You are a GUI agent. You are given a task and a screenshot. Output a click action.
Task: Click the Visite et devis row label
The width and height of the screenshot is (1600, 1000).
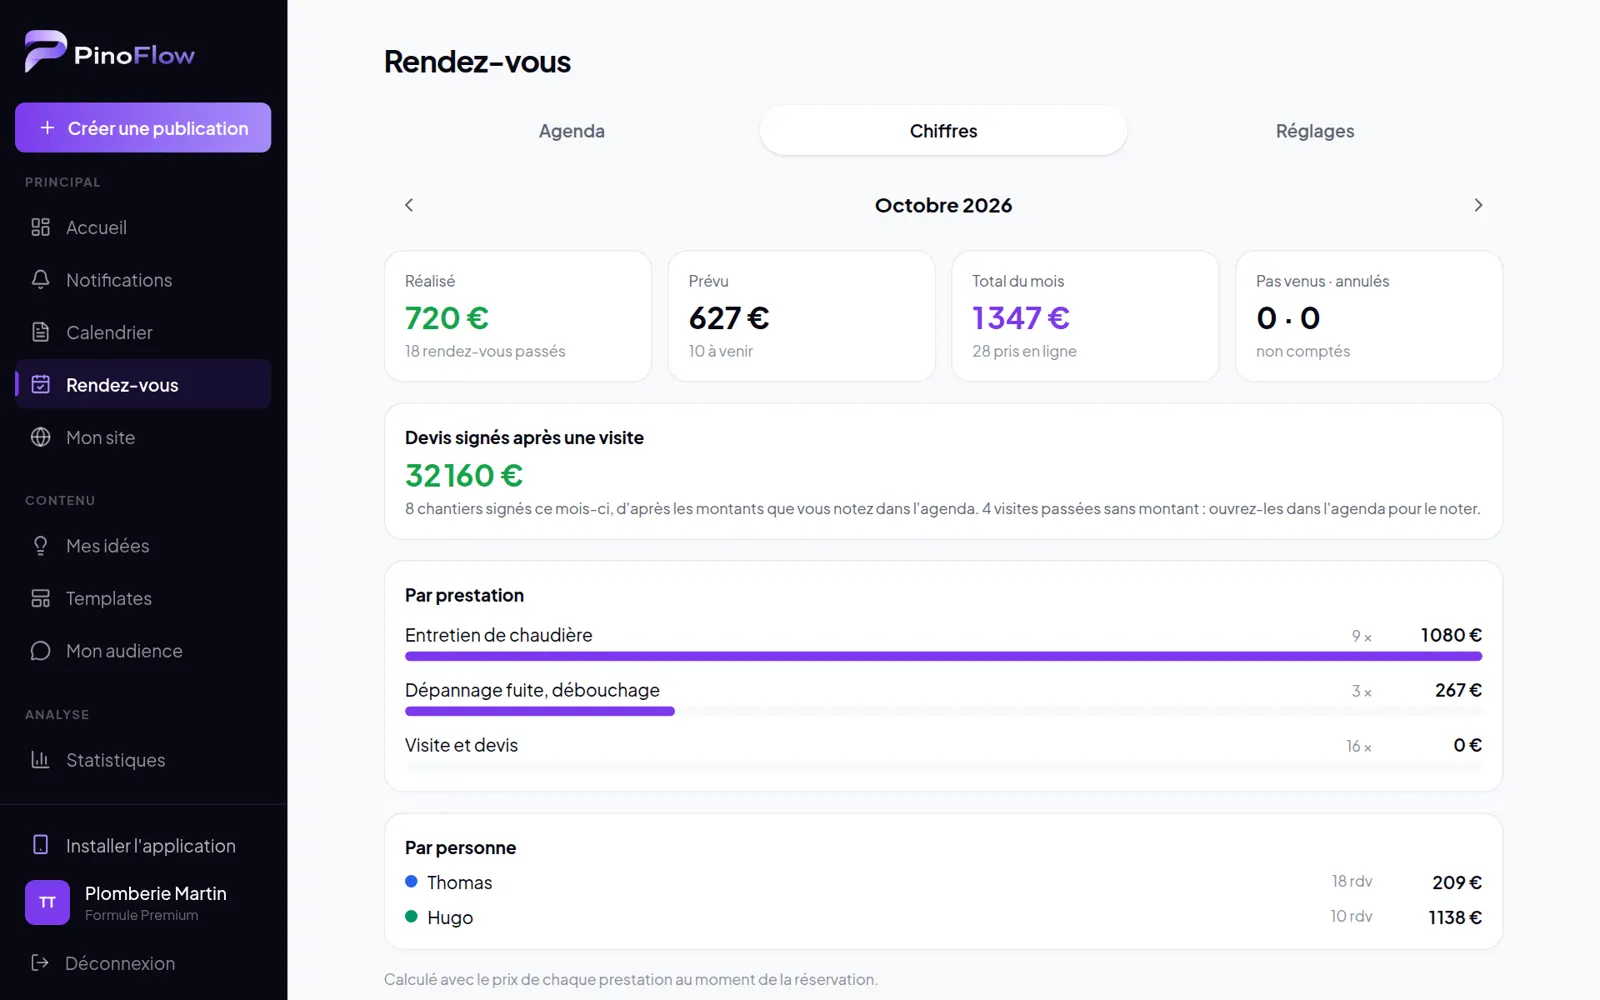click(x=461, y=745)
